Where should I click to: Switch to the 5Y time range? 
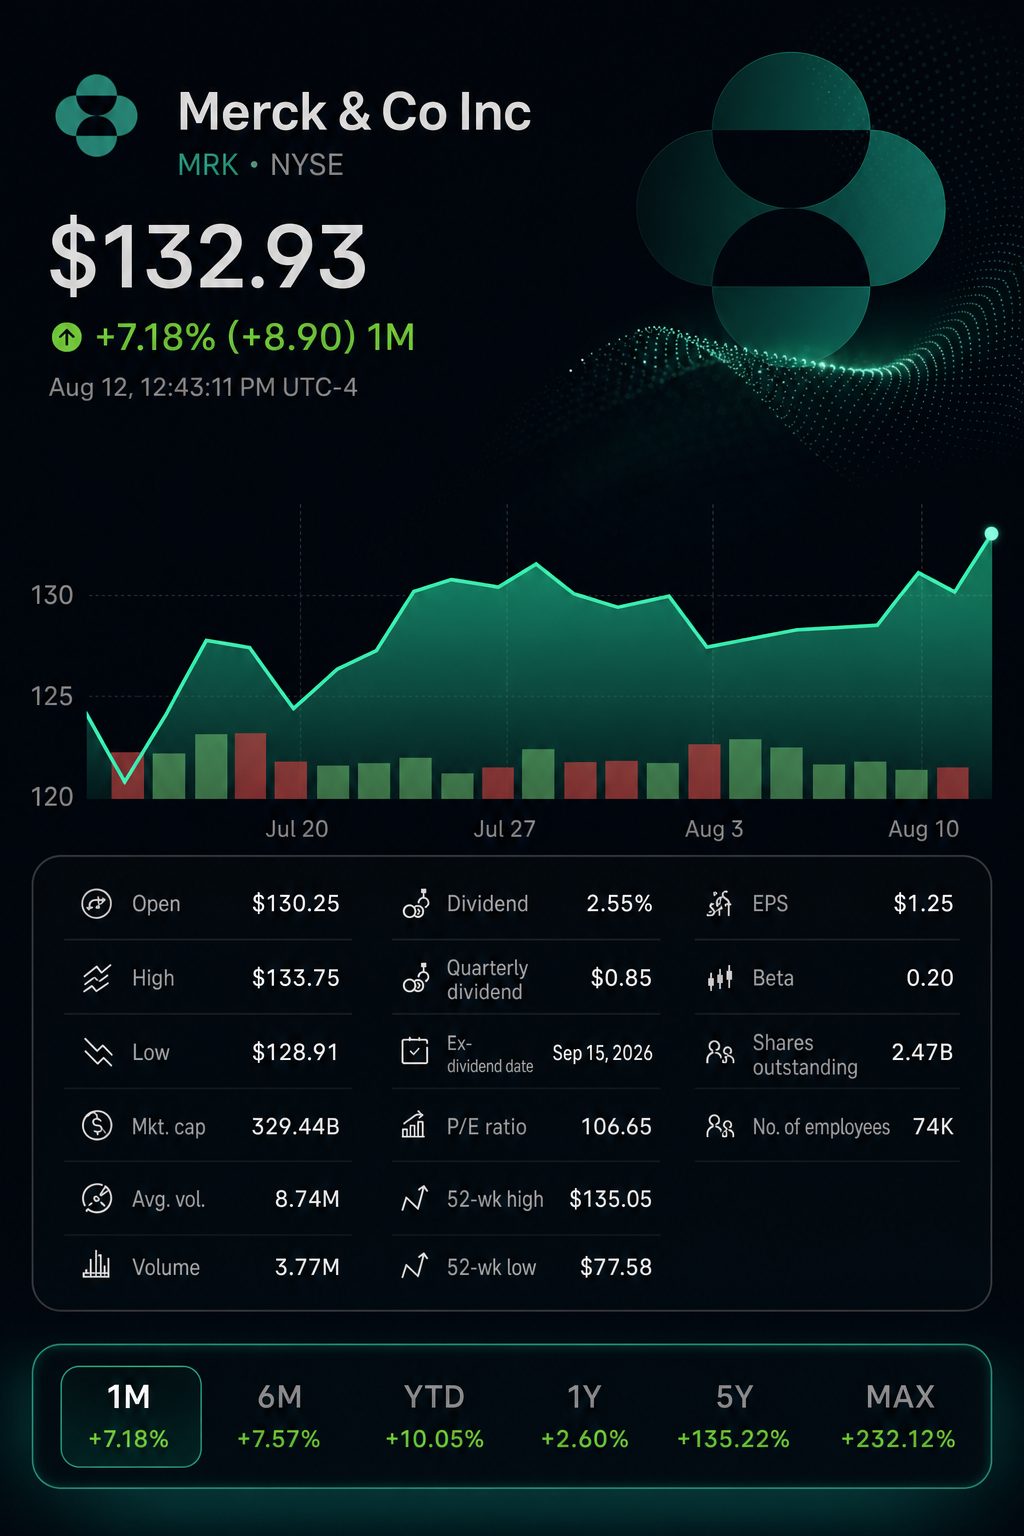(x=734, y=1416)
